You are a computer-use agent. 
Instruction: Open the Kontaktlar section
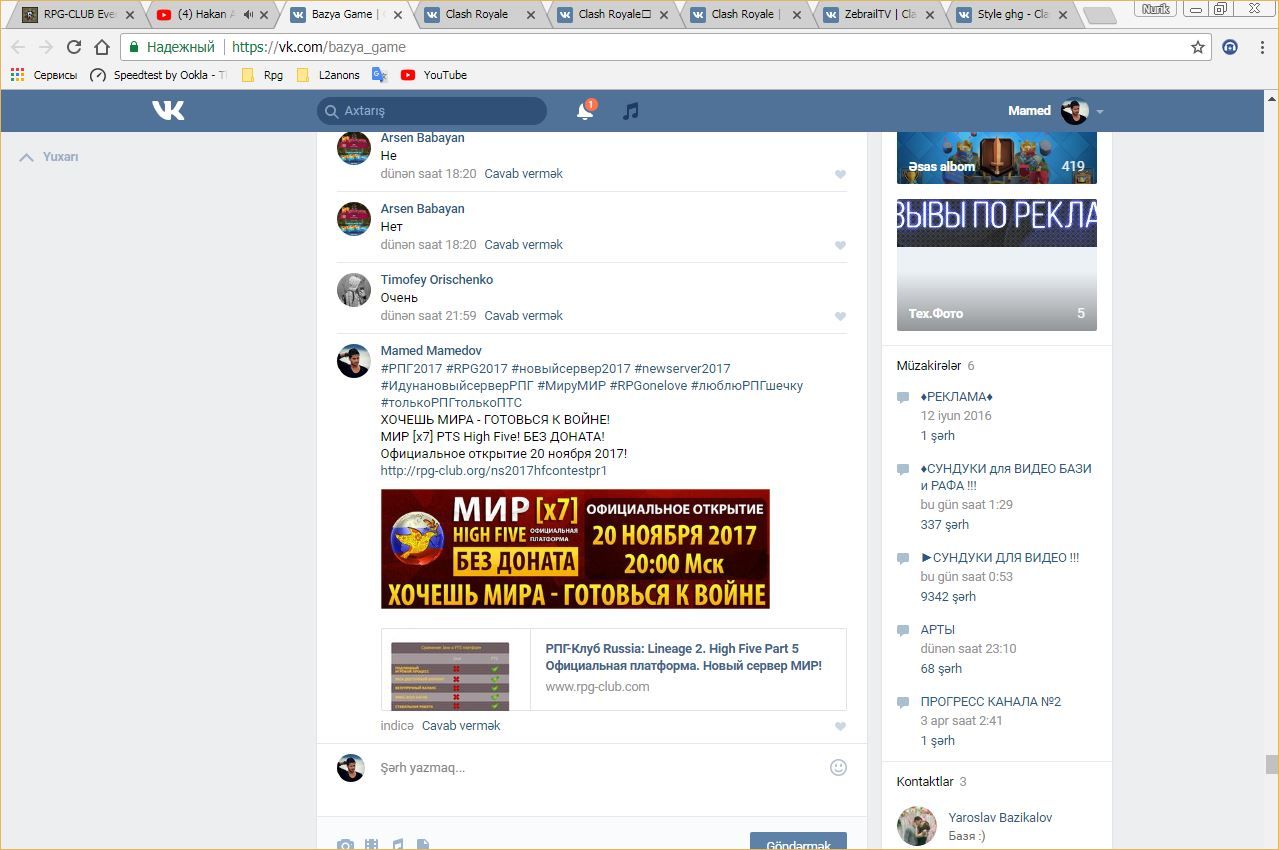[x=925, y=781]
